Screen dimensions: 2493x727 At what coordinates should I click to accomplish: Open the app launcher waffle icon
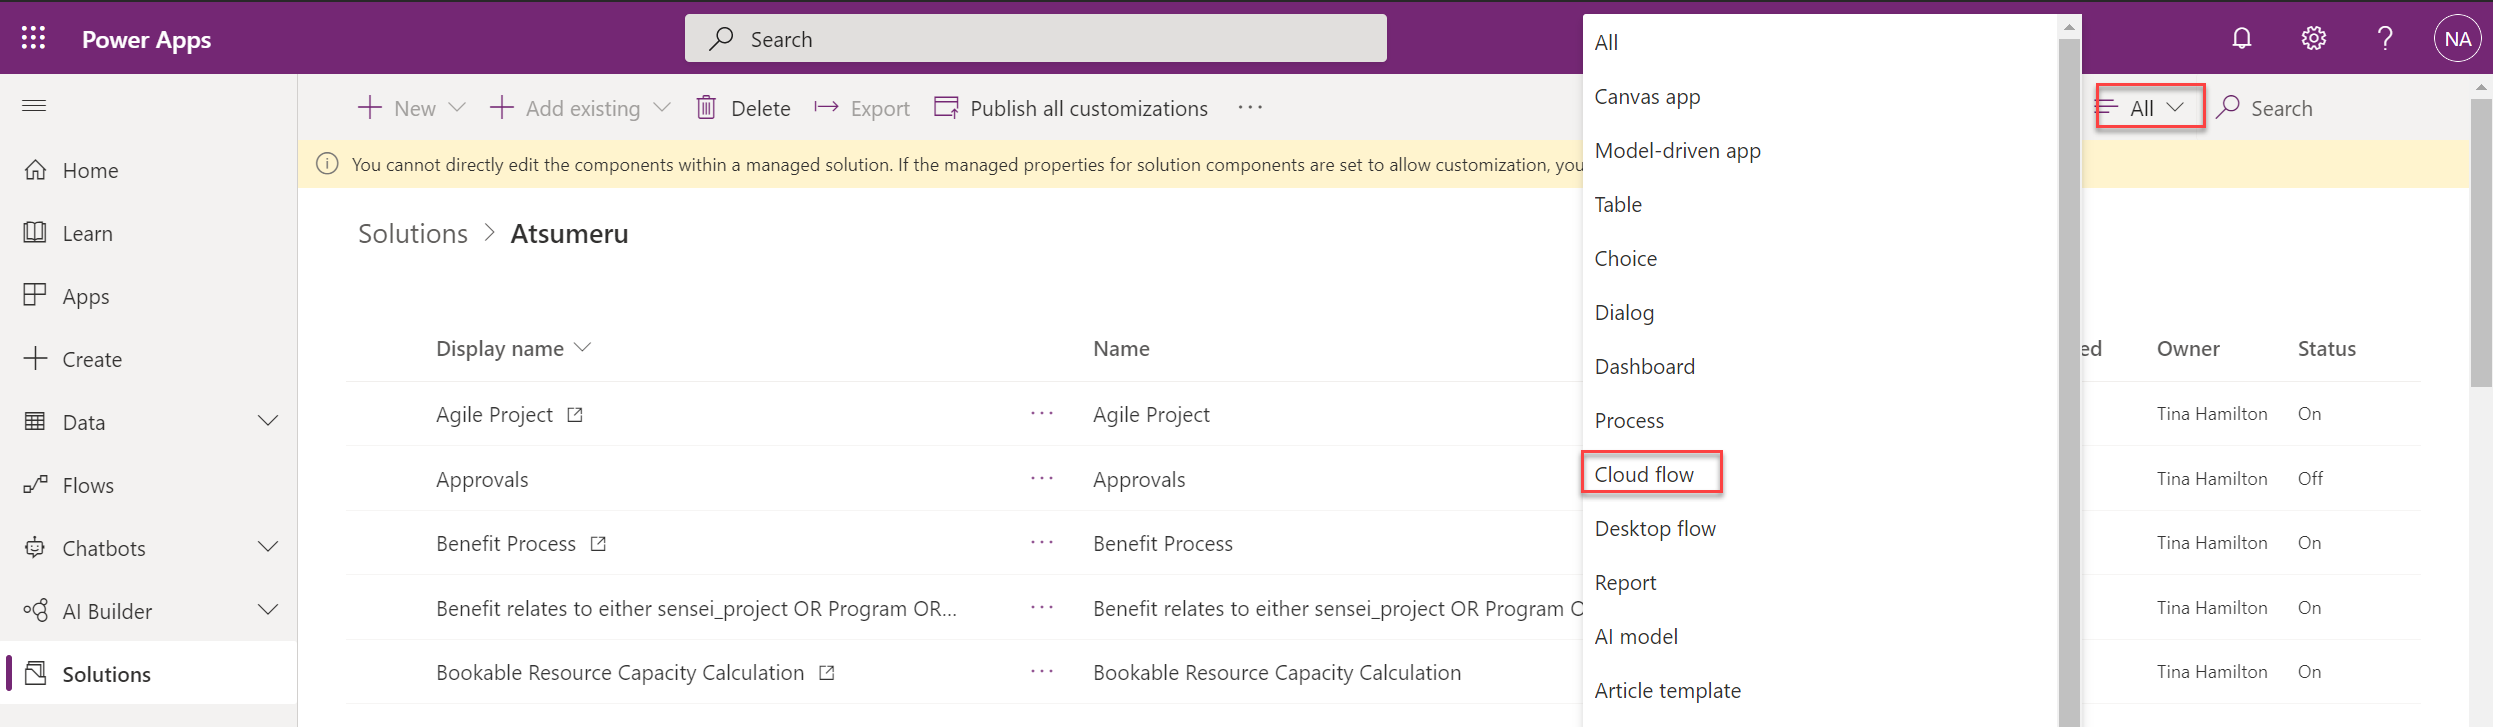(x=33, y=38)
